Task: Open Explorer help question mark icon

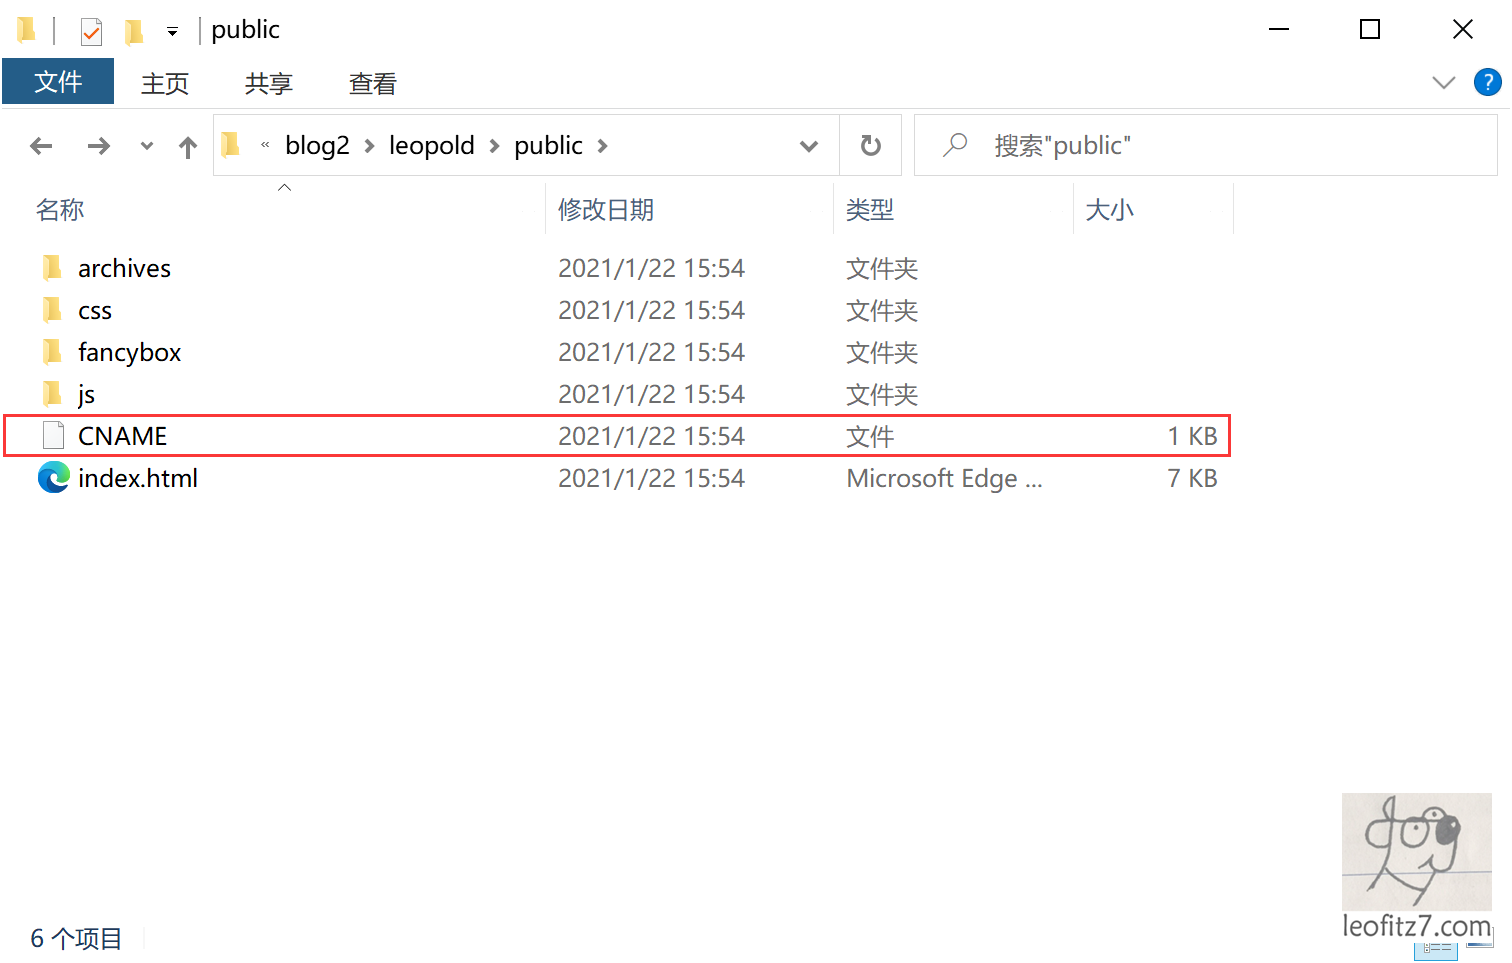Action: [x=1487, y=82]
